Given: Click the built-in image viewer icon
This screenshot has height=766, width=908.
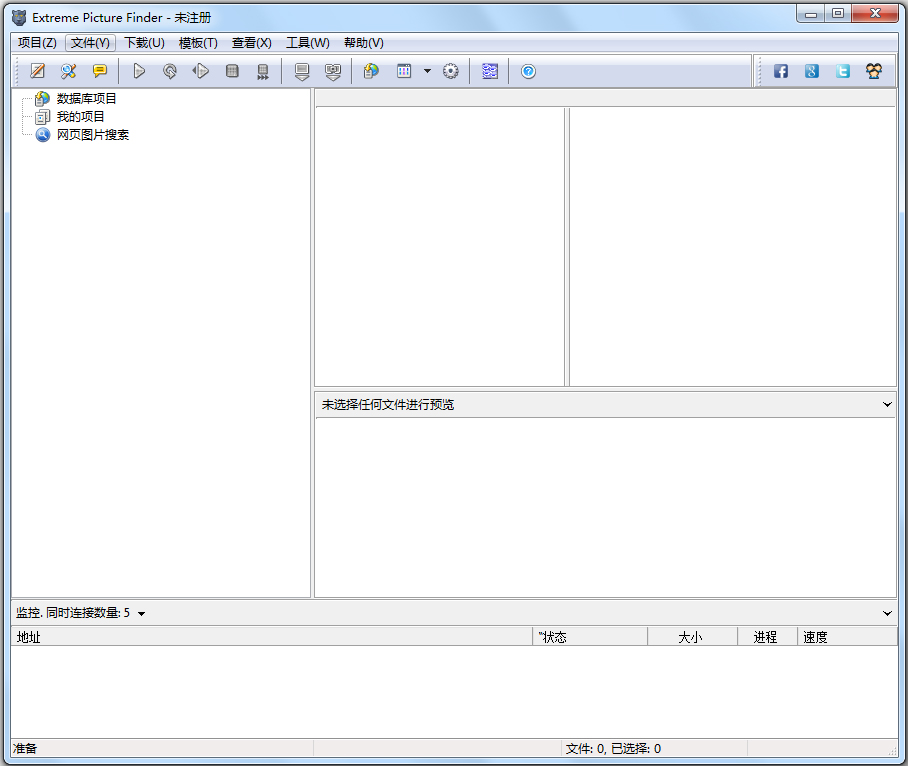Looking at the screenshot, I should [x=489, y=71].
